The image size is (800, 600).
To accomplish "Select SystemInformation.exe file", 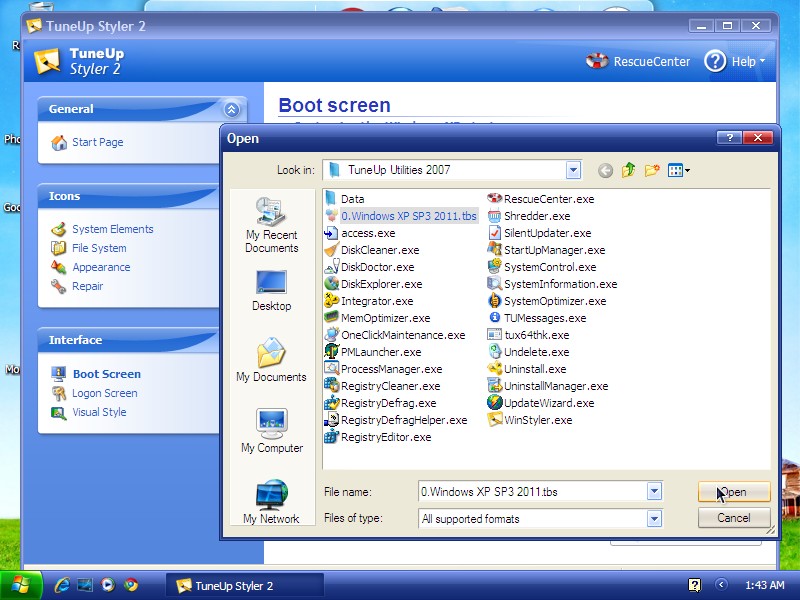I will (x=552, y=284).
